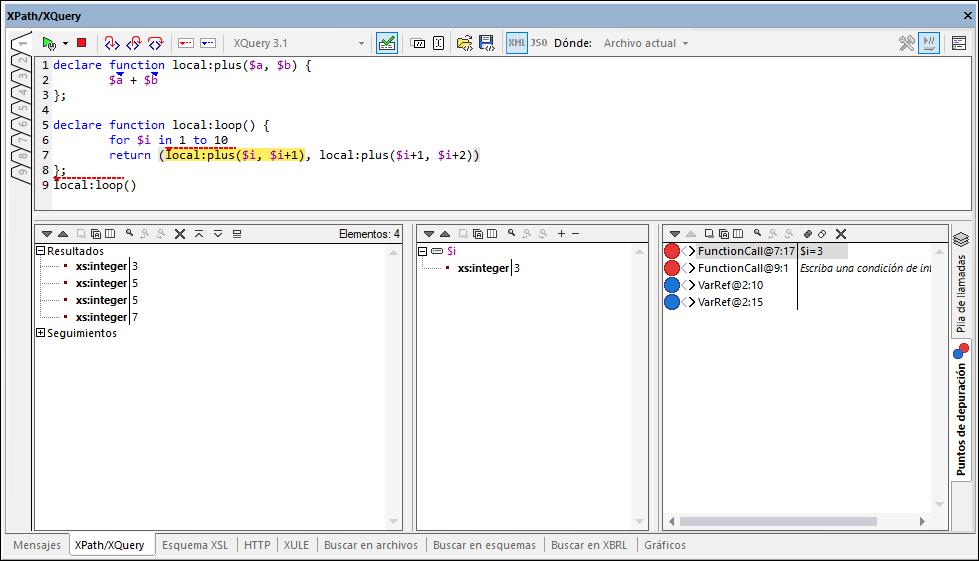This screenshot has height=561, width=979.
Task: Click the wrench settings icon
Action: pyautogui.click(x=906, y=43)
